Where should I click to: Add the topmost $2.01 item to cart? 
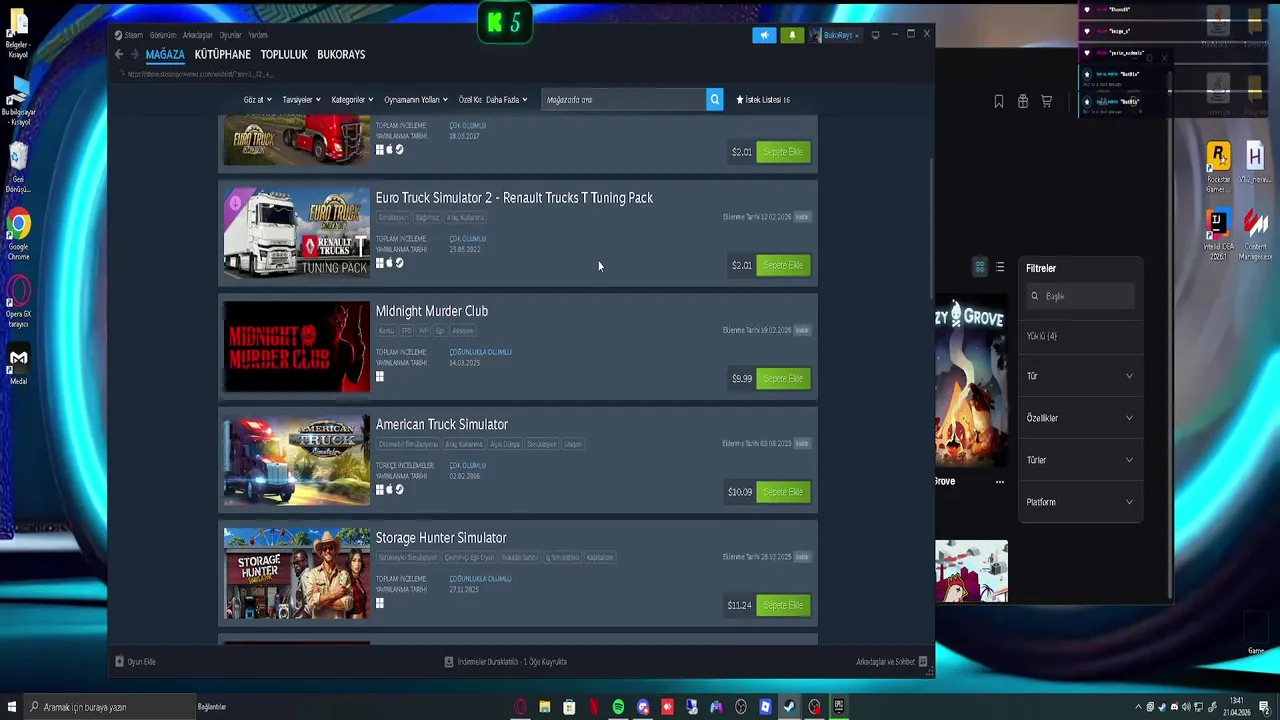coord(783,152)
